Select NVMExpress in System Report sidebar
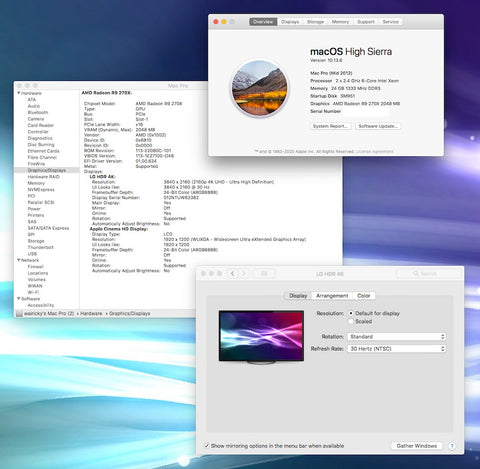 coord(41,190)
